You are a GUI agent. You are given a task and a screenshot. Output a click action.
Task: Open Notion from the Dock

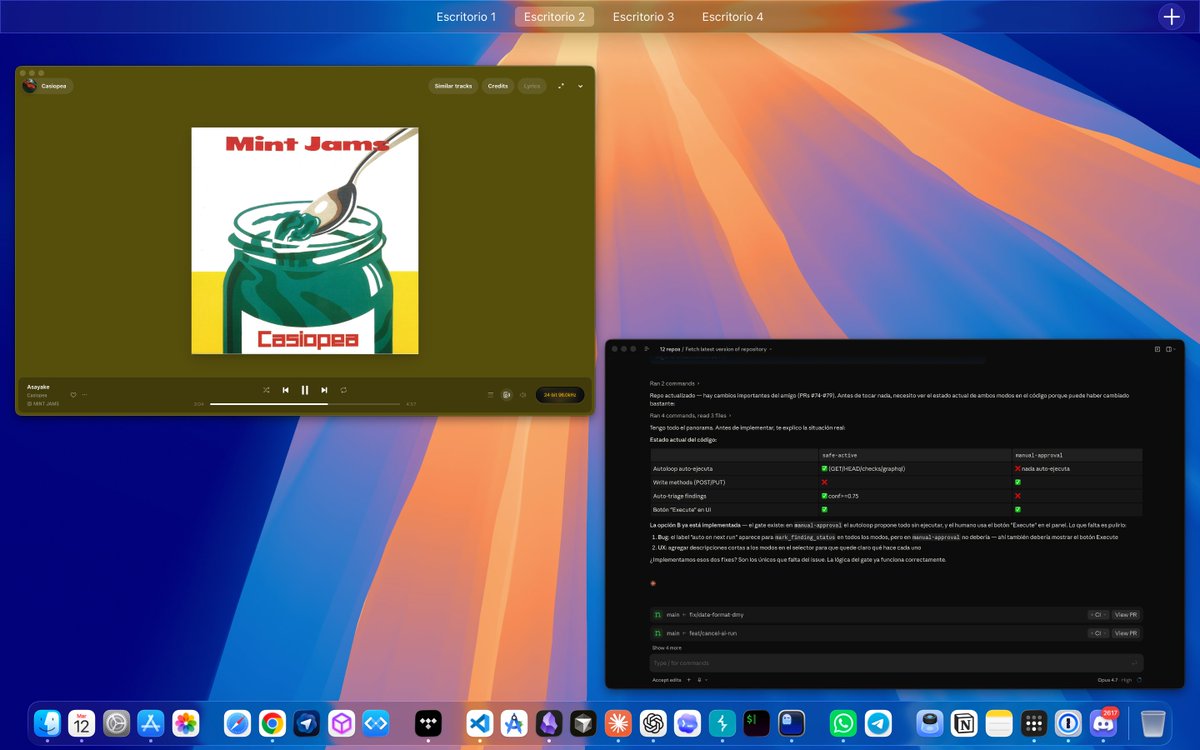pyautogui.click(x=965, y=723)
